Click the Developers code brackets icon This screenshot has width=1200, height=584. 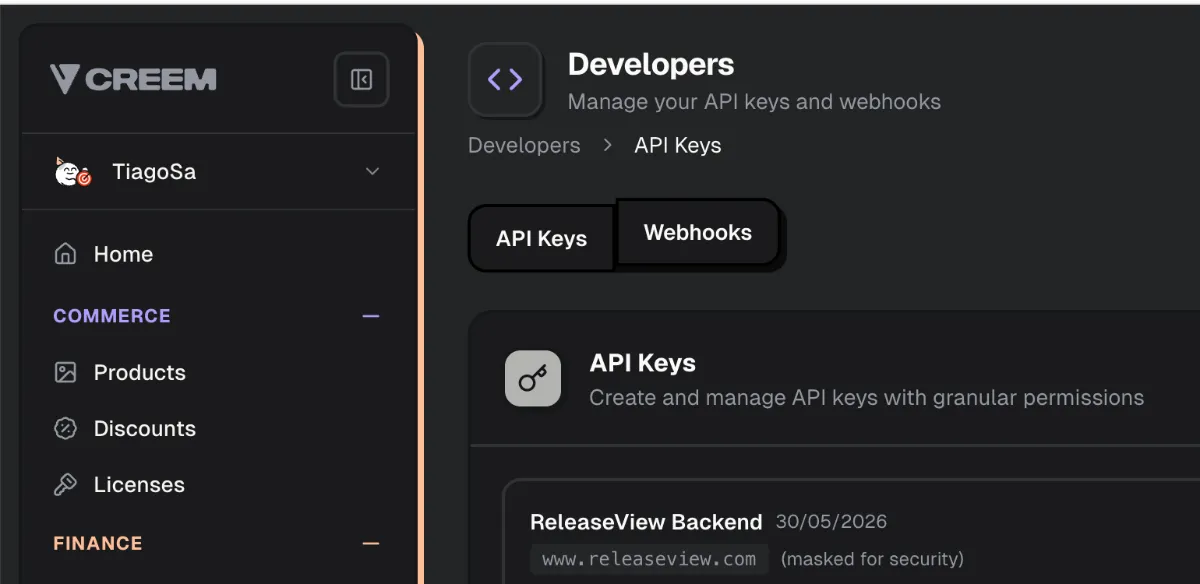coord(505,80)
